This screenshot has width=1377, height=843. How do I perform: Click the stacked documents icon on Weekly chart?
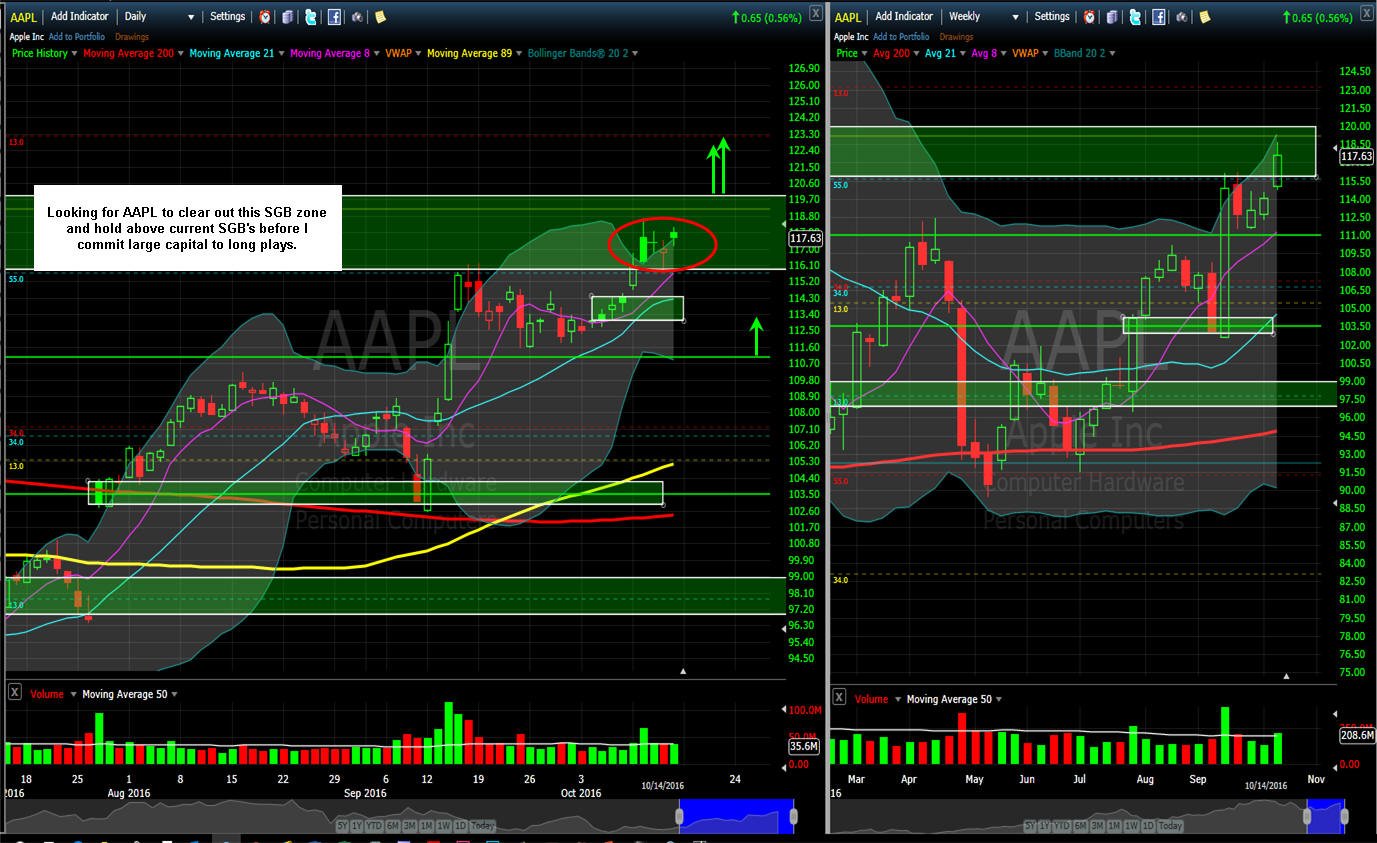point(1112,17)
